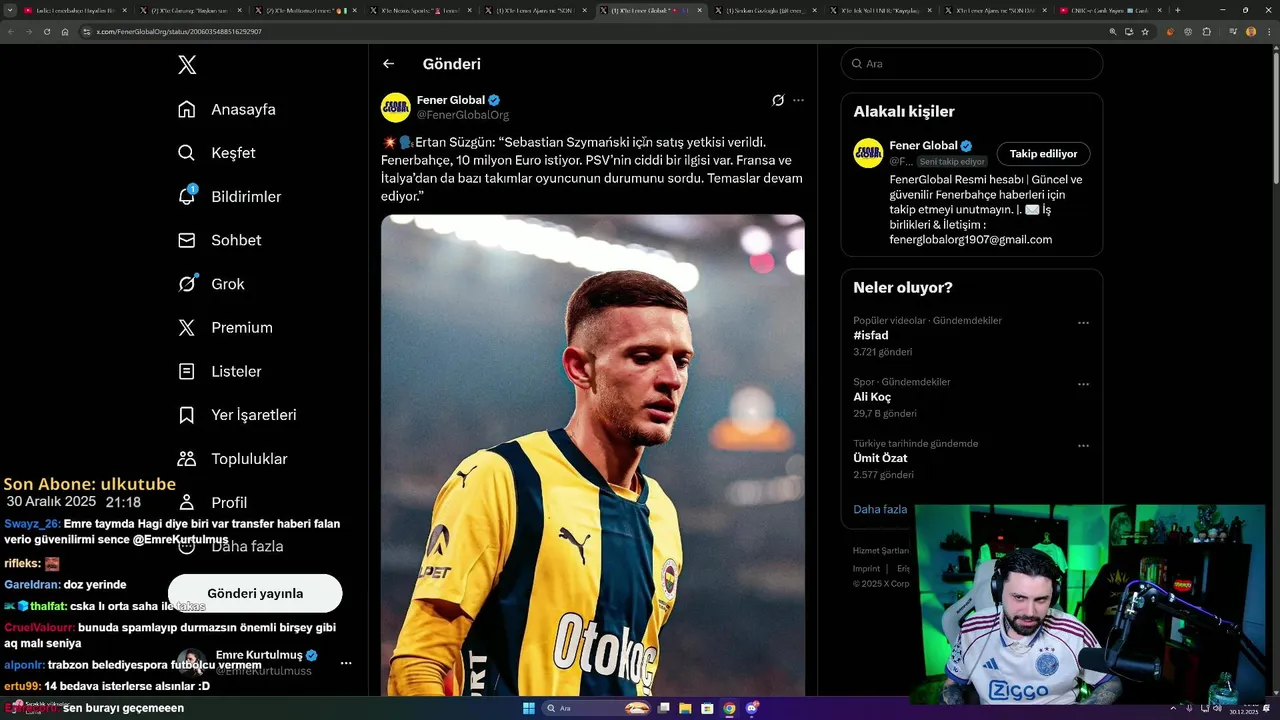Open Listeler in the sidebar
Viewport: 1280px width, 720px height.
(x=219, y=371)
